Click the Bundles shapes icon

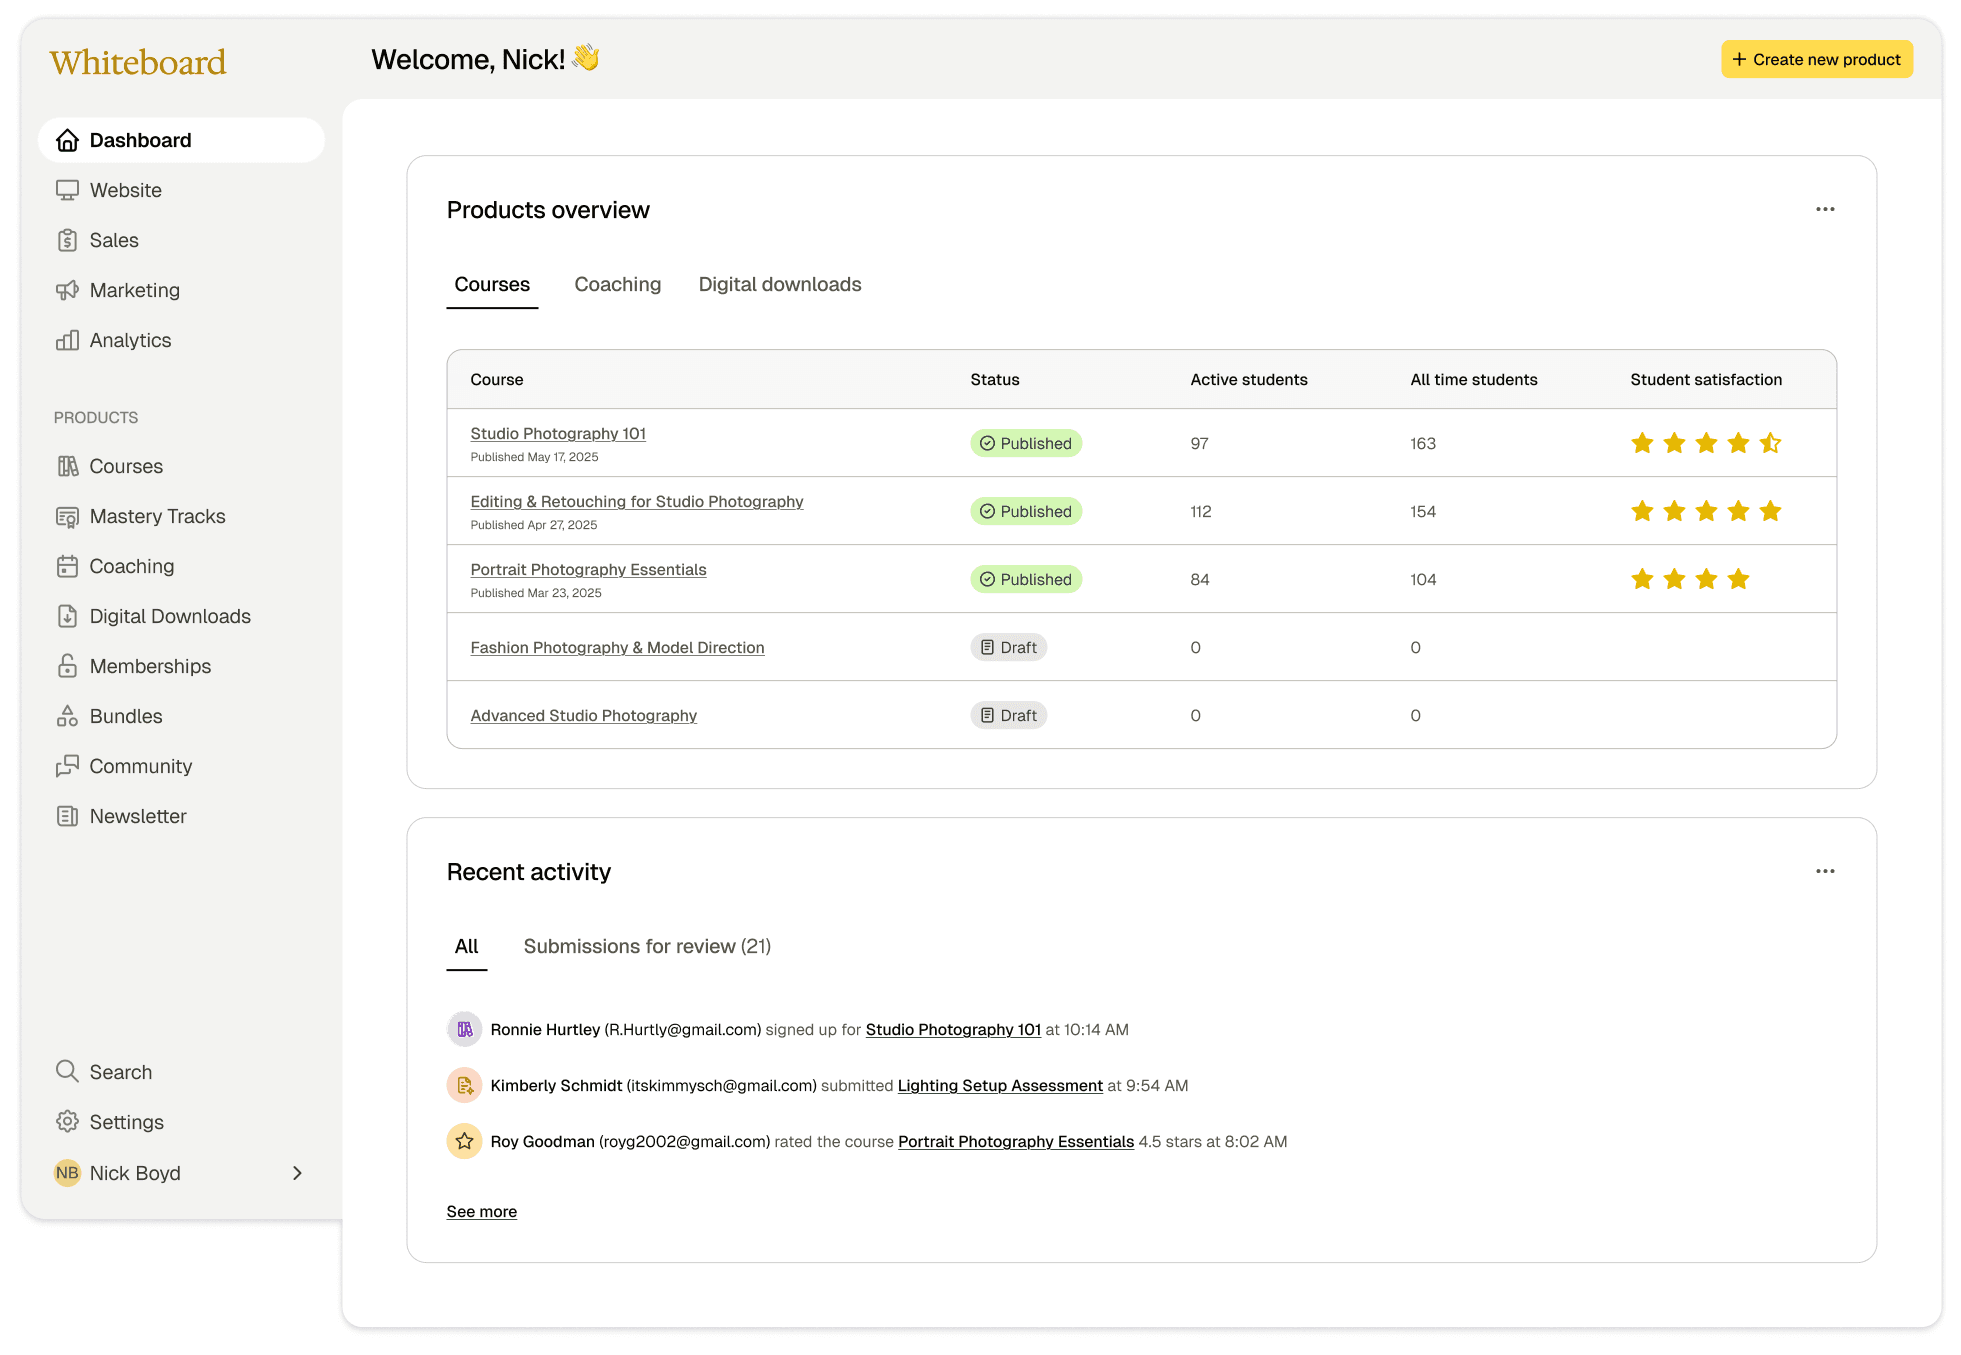[67, 716]
